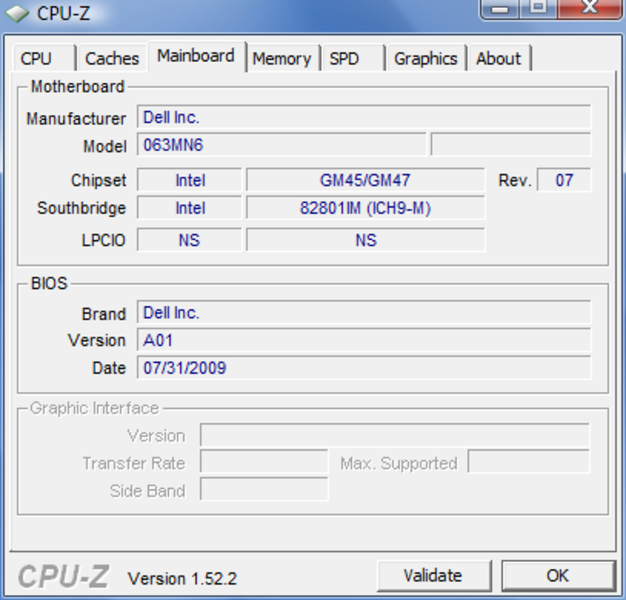Click the Chipset label

pyautogui.click(x=99, y=180)
